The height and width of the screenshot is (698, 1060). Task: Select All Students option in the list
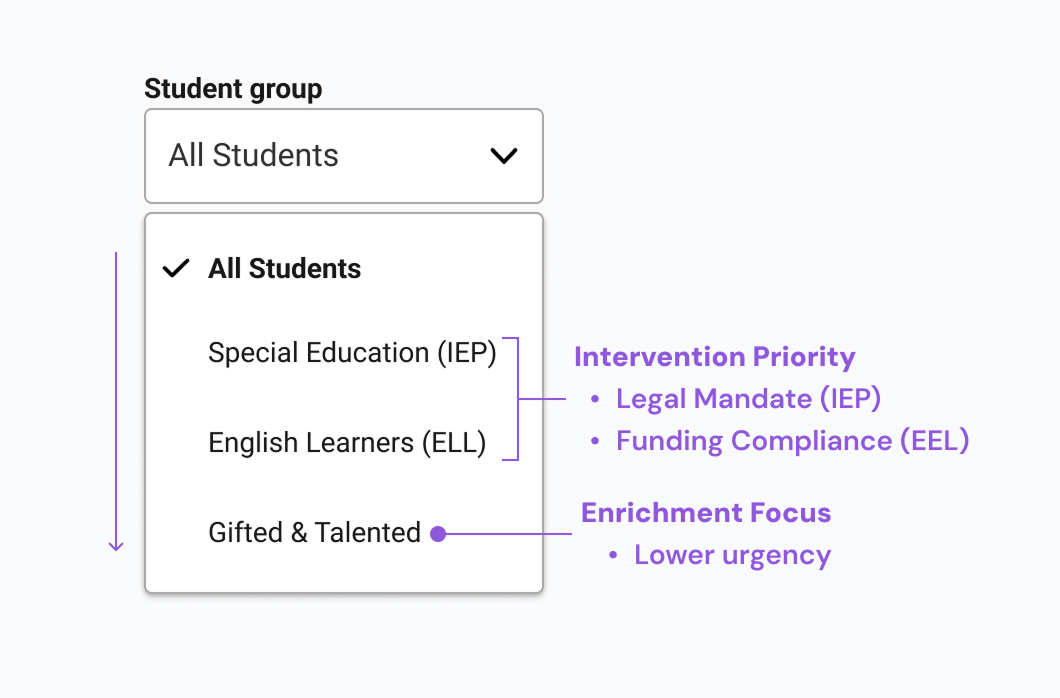coord(285,268)
